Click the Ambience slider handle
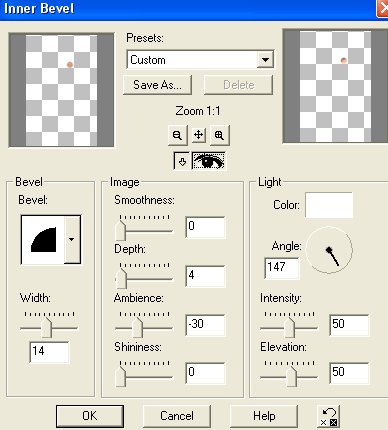The width and height of the screenshot is (388, 430). 137,327
